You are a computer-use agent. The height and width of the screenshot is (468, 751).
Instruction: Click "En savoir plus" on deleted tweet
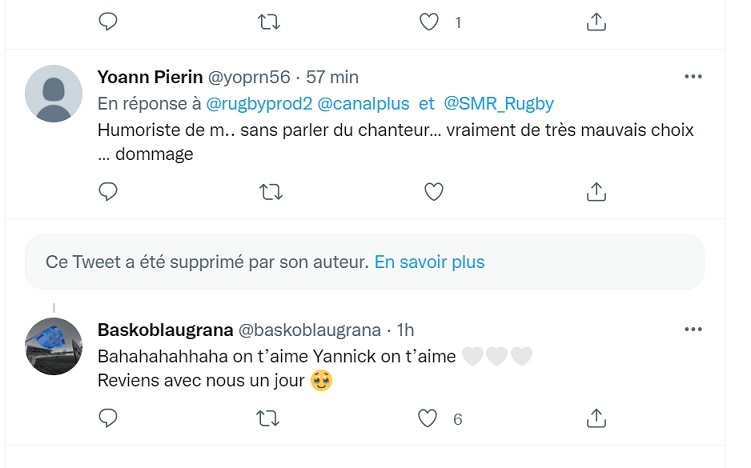(x=429, y=262)
